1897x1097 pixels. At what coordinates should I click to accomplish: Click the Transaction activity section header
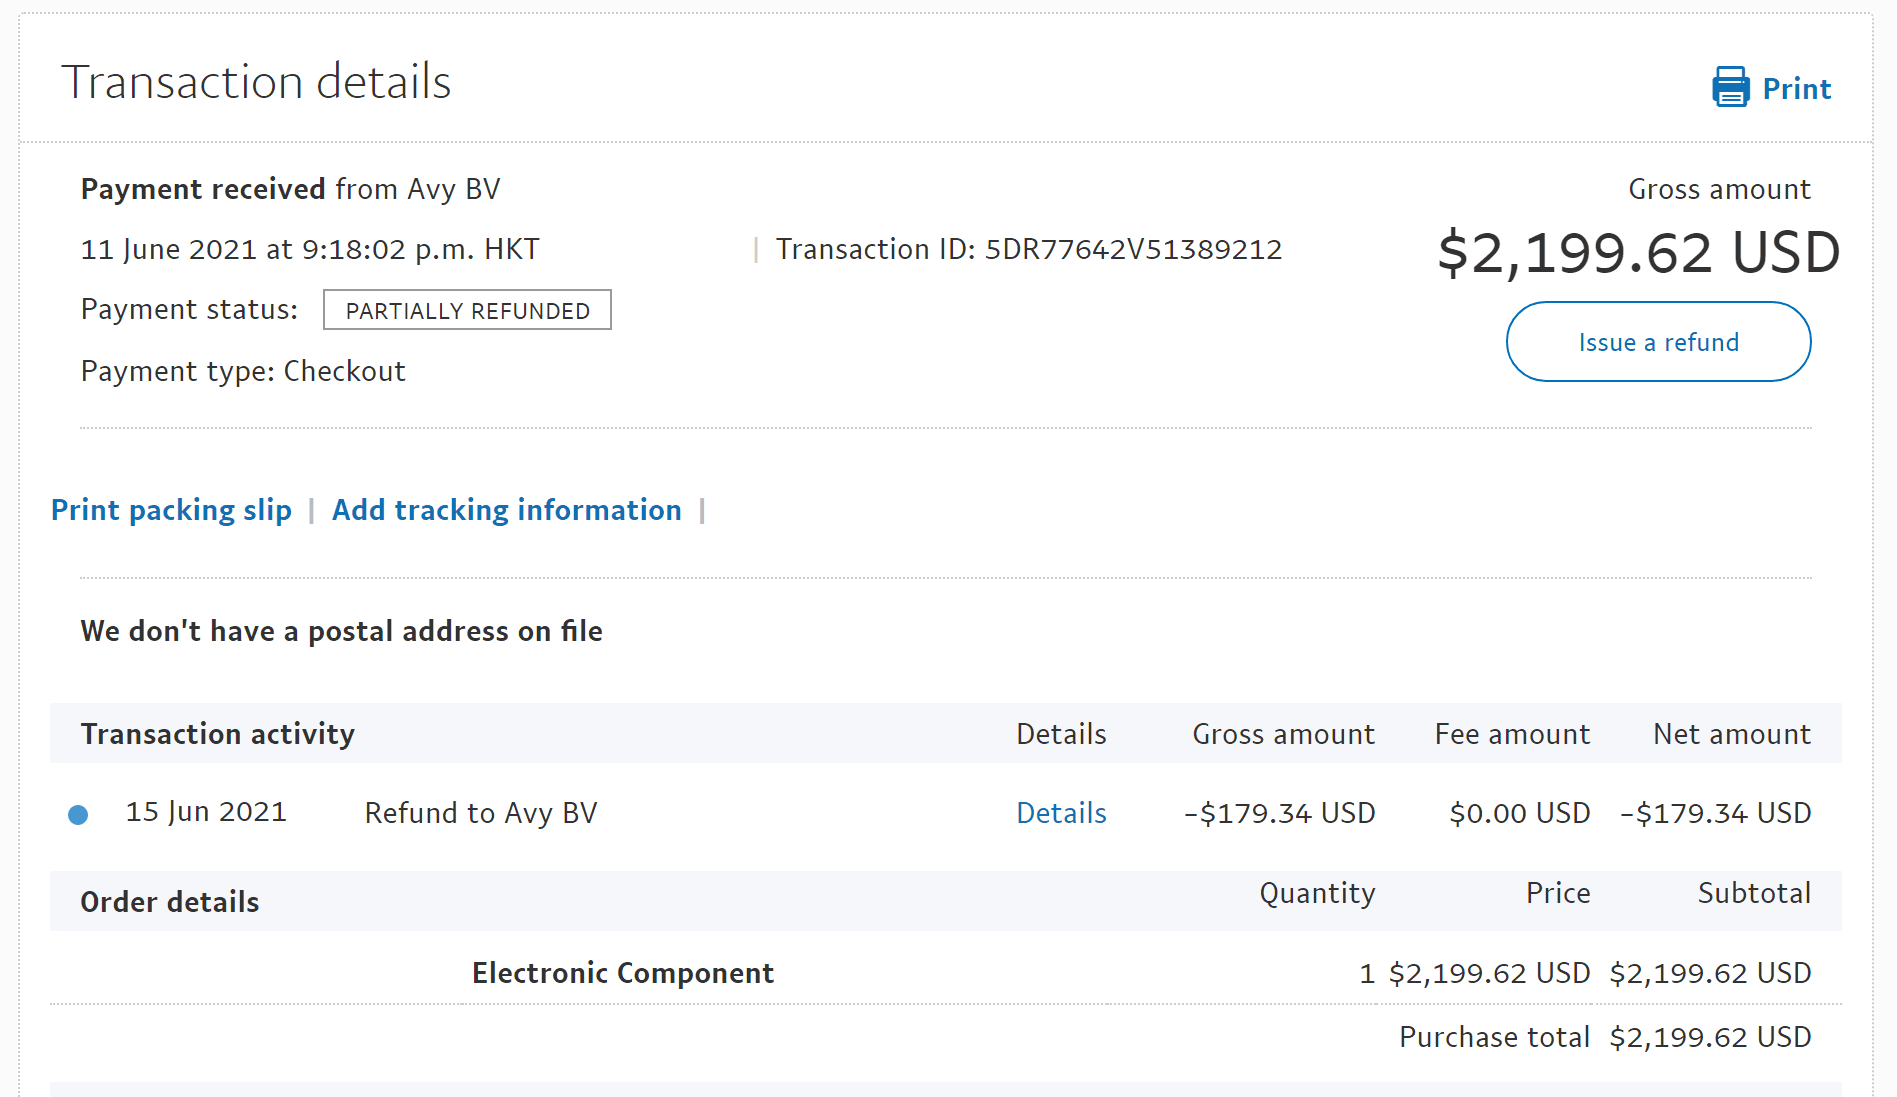click(217, 734)
